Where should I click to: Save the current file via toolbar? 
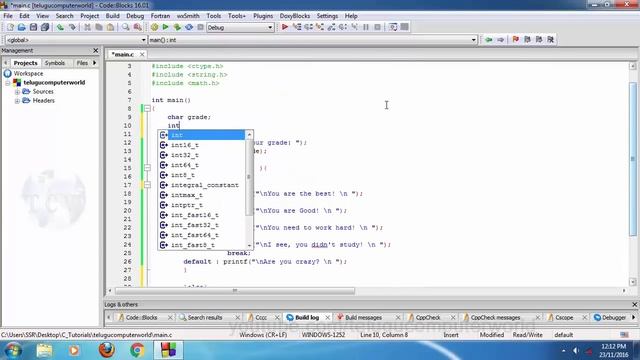coord(33,27)
